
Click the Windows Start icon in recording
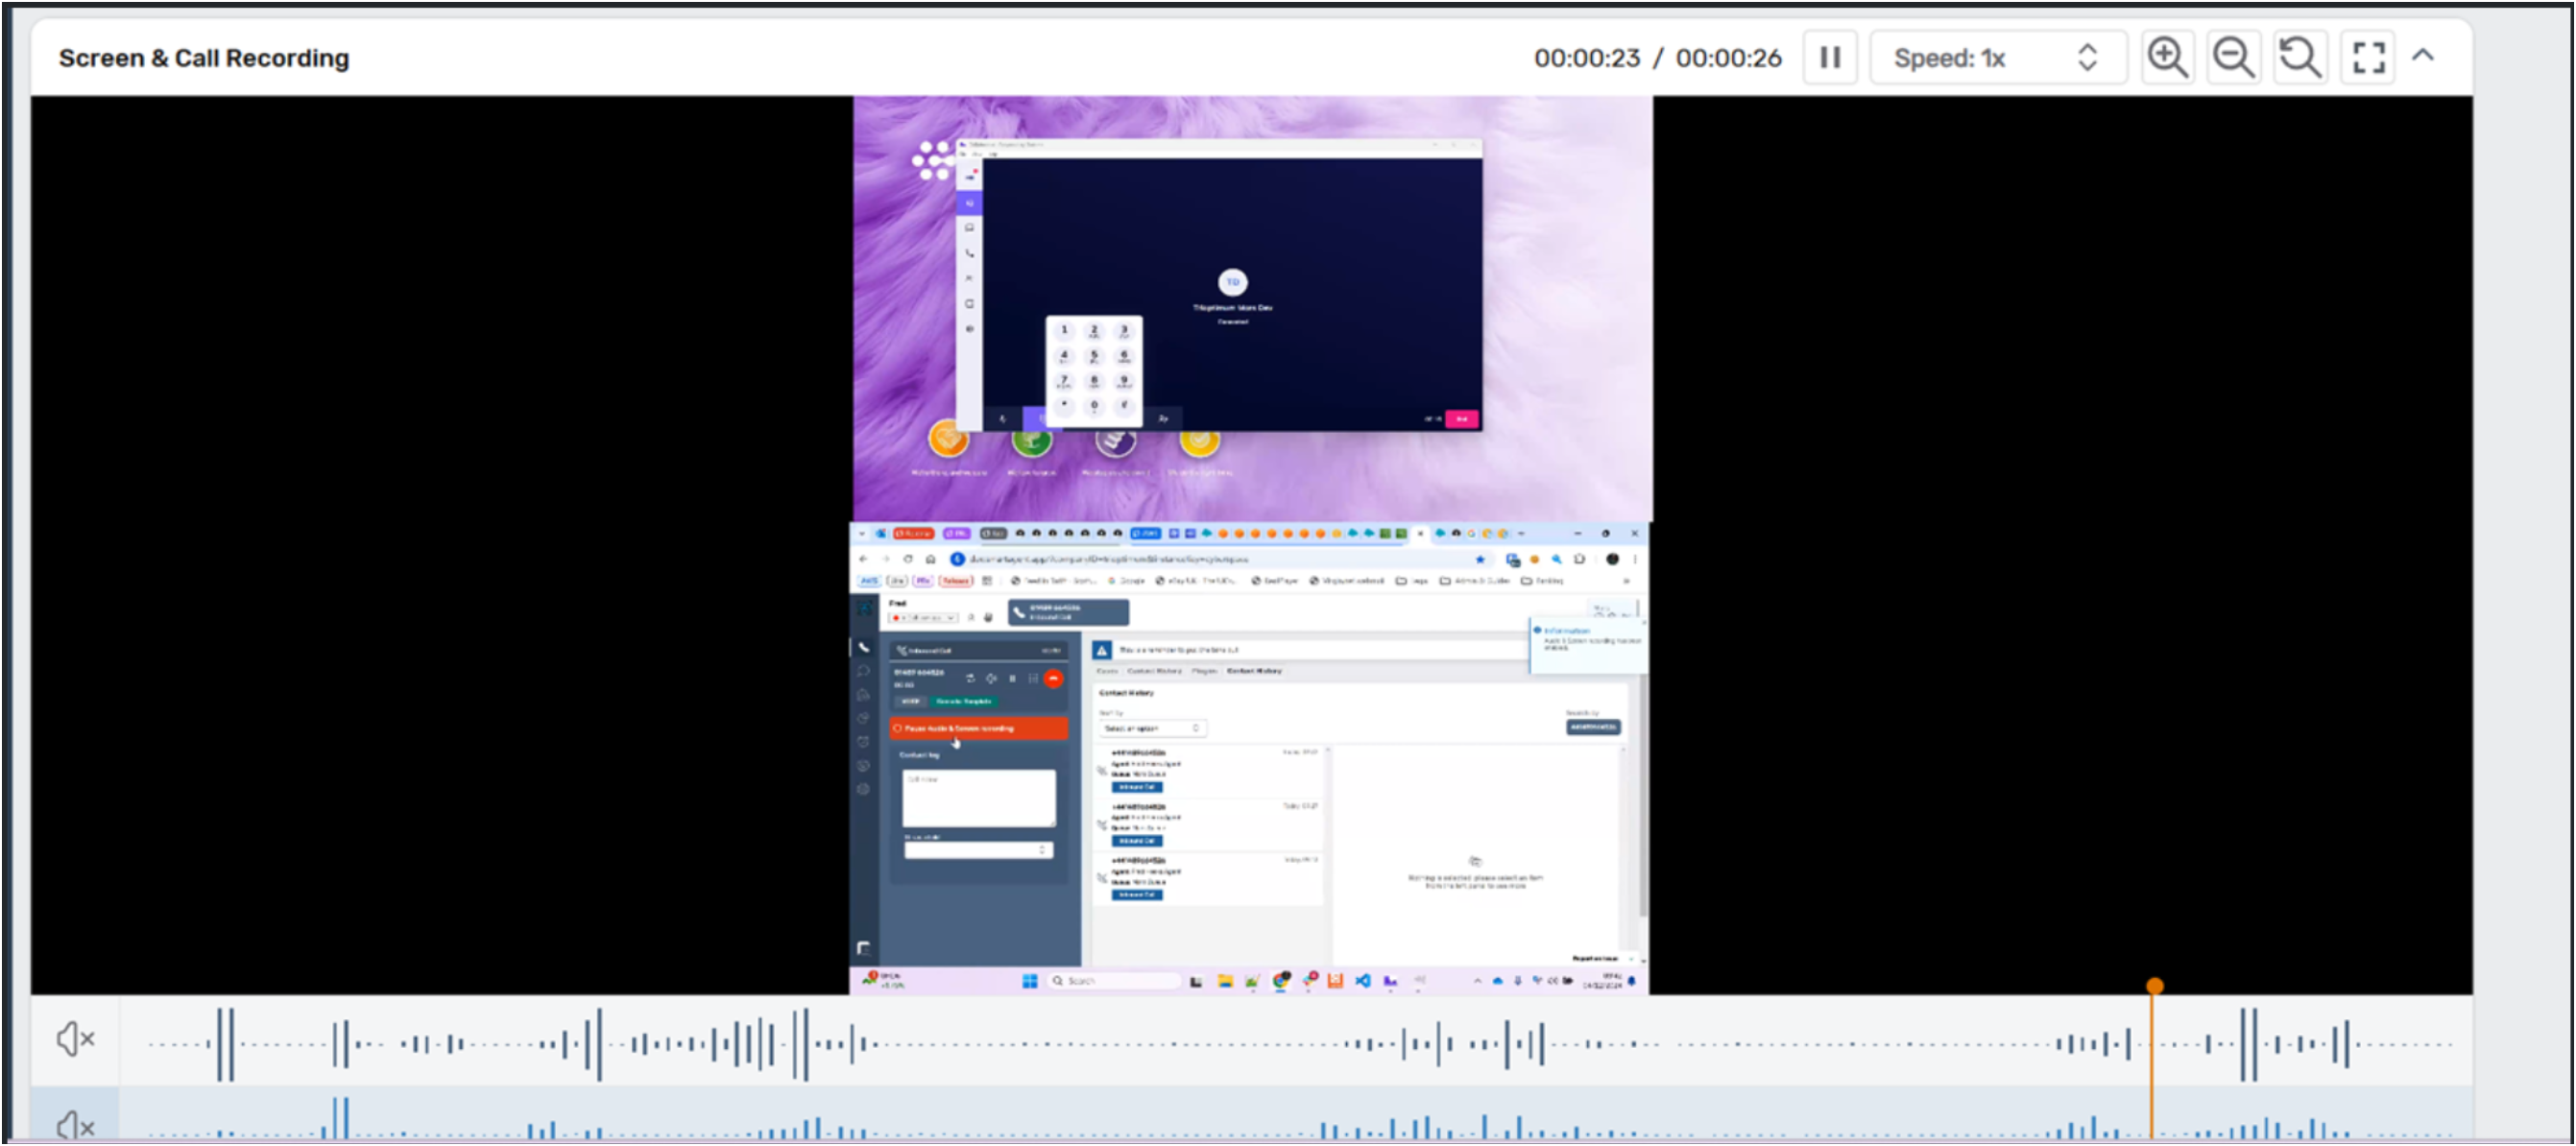click(1029, 981)
